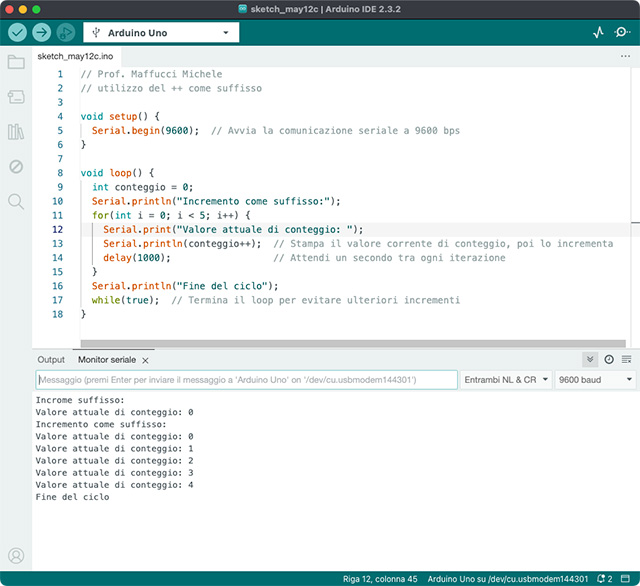
Task: Open the Sketchbook folder panel
Action: pos(16,63)
